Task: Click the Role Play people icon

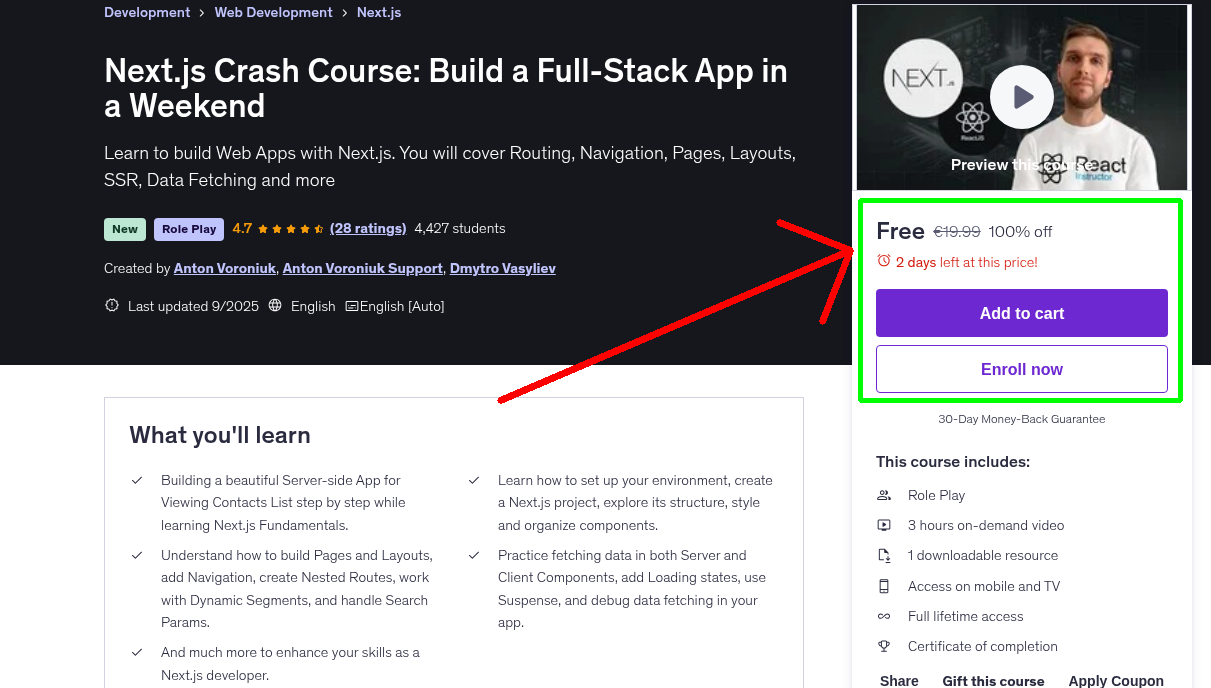Action: pyautogui.click(x=884, y=495)
